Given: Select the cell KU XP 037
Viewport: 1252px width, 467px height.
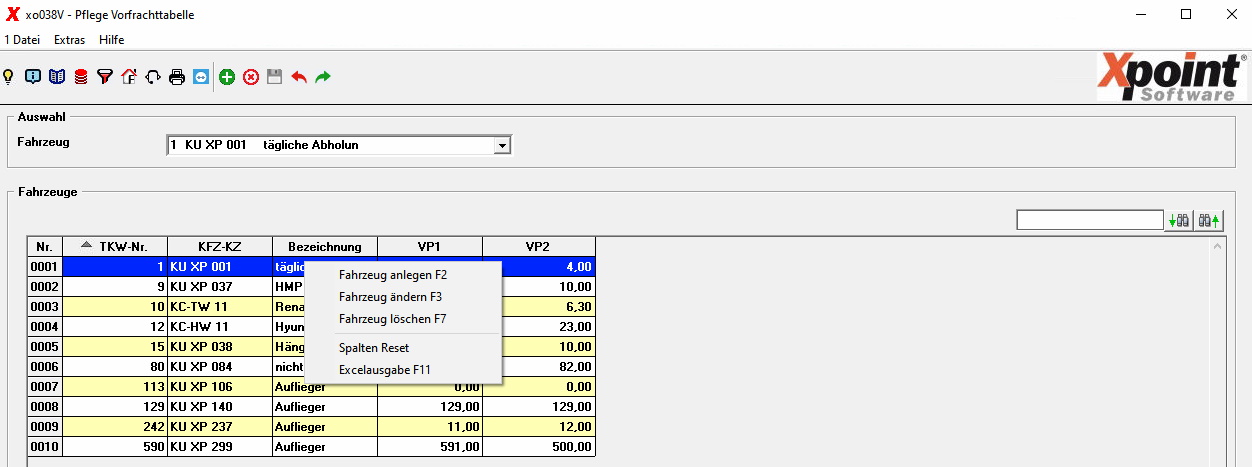Looking at the screenshot, I should [220, 285].
